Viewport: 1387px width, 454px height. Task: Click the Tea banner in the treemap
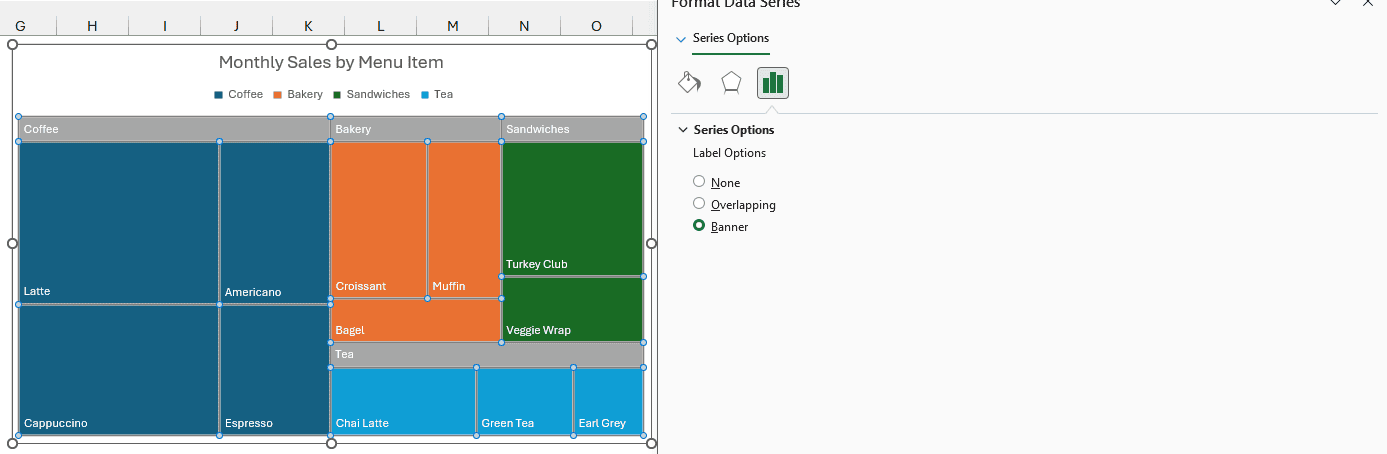(487, 354)
